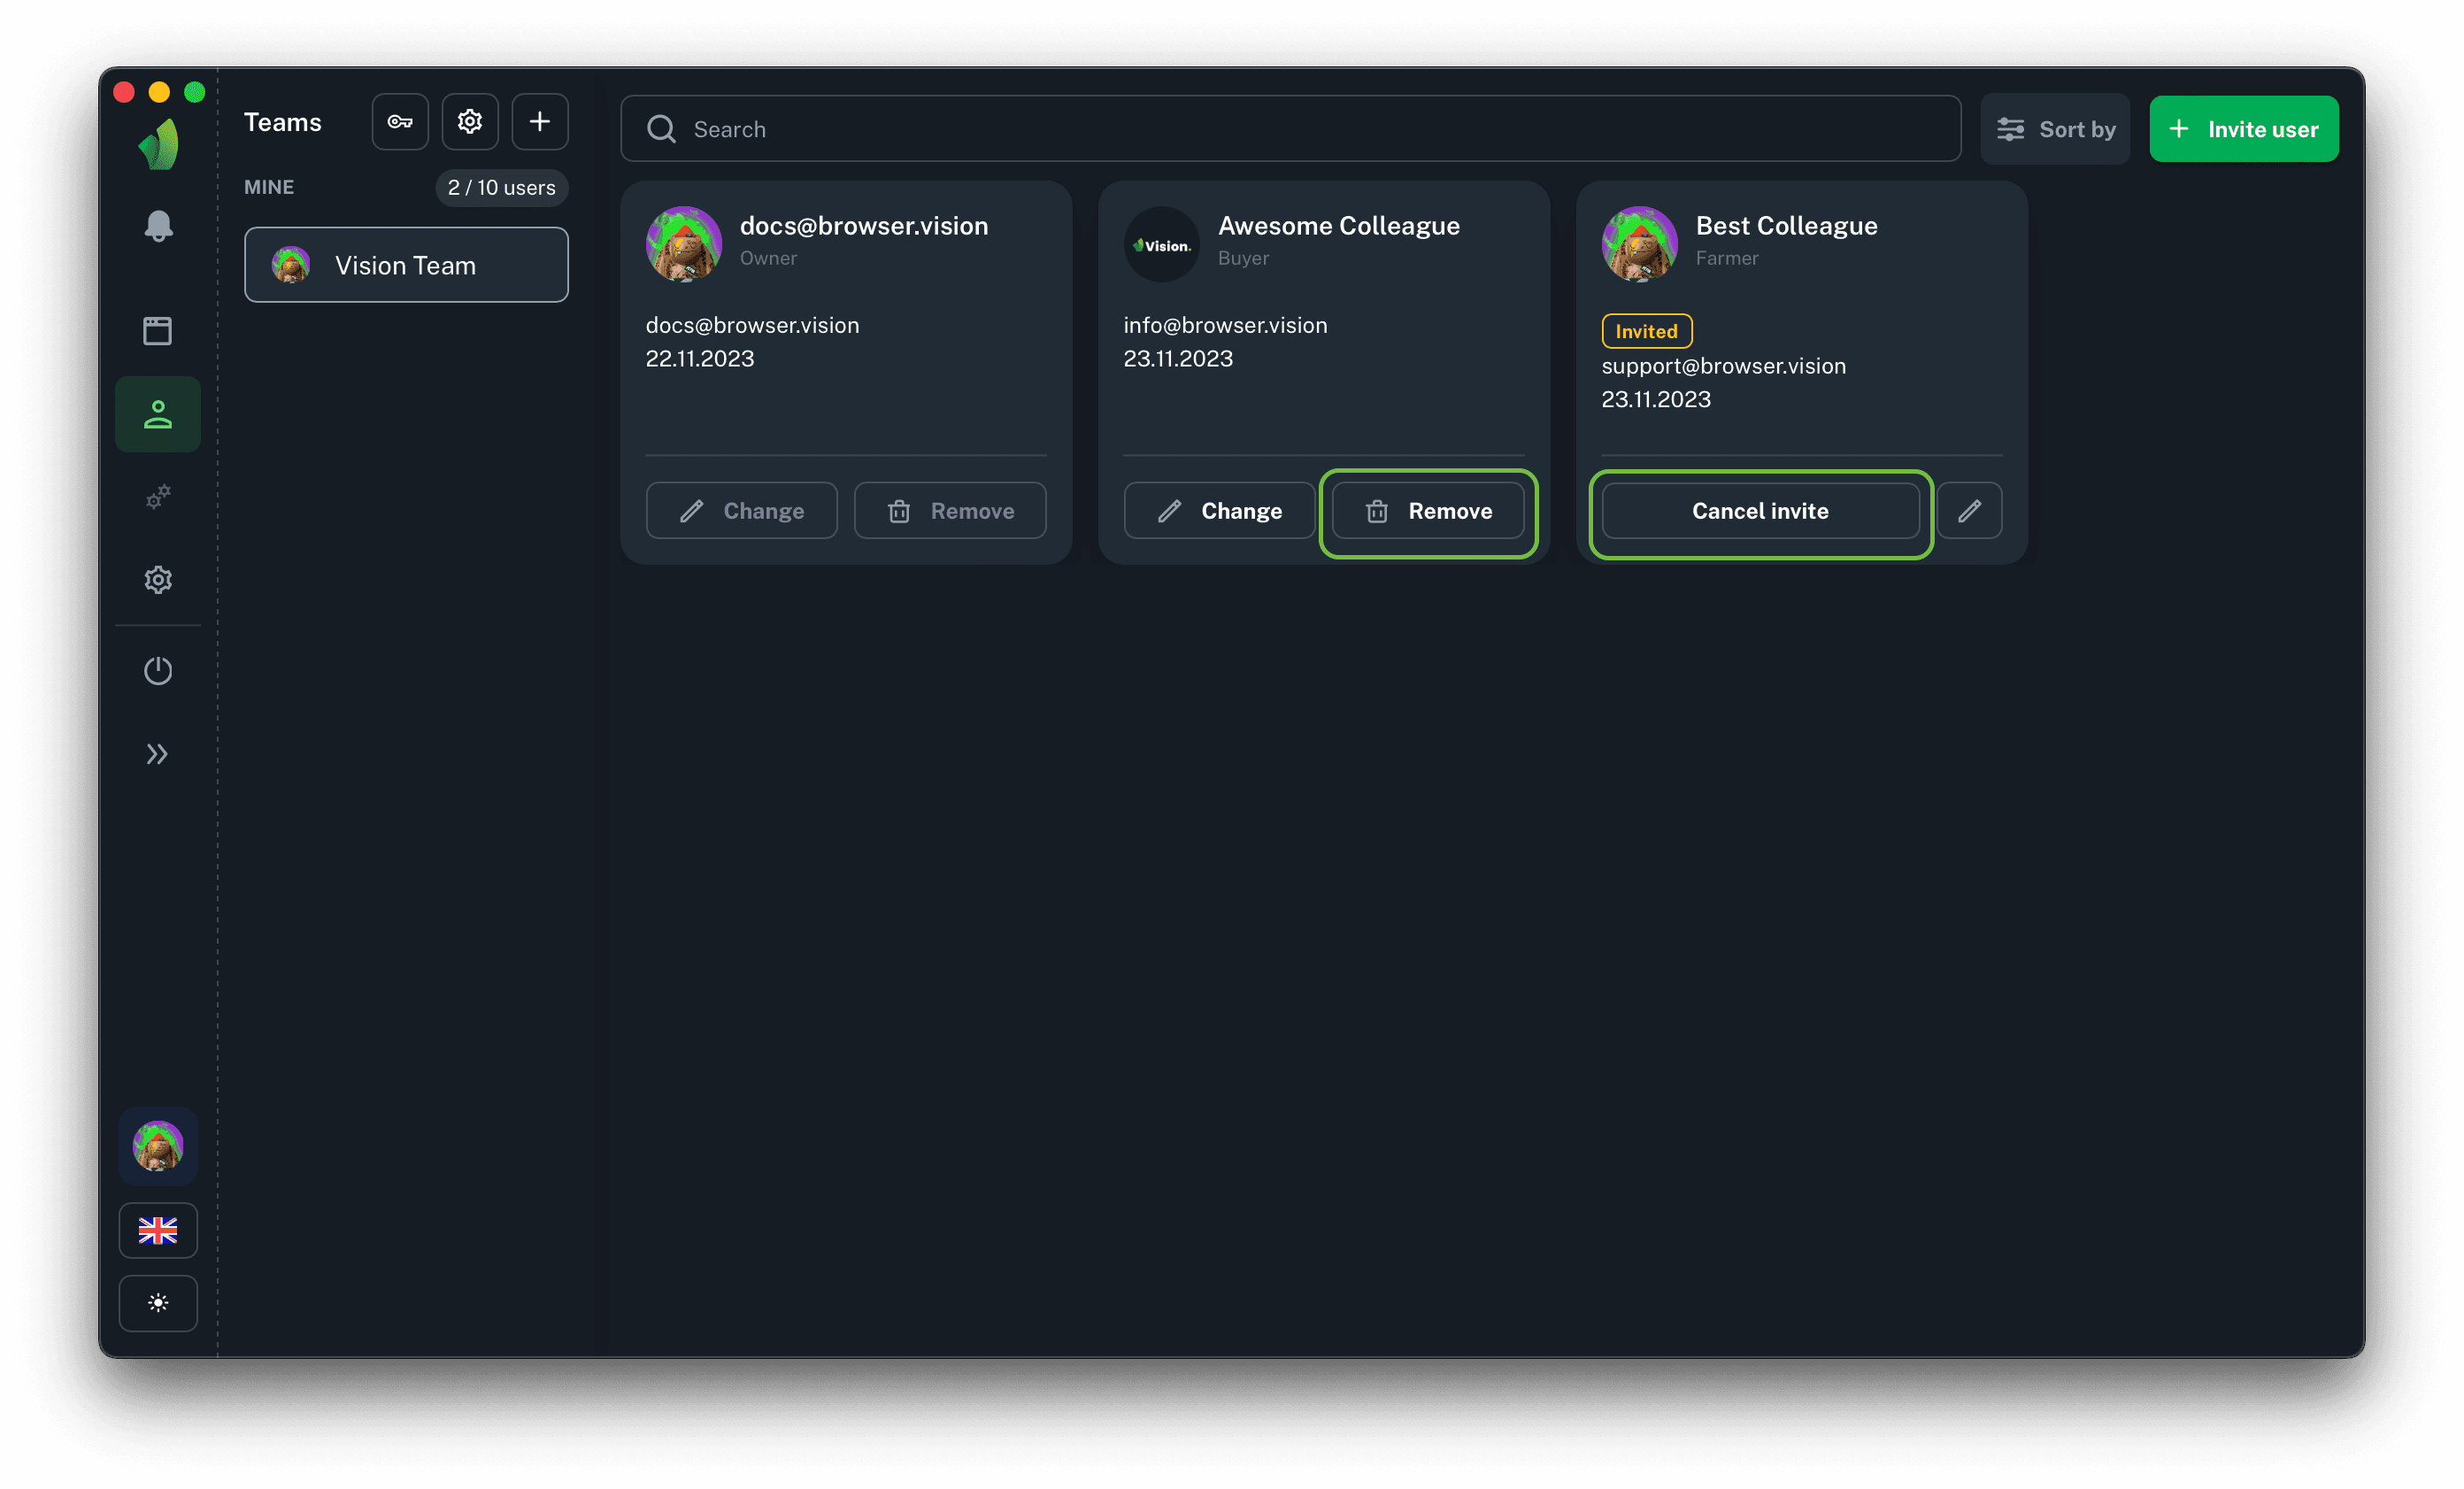Viewport: 2464px width, 1489px height.
Task: Select the team users sidebar icon
Action: pyautogui.click(x=158, y=414)
